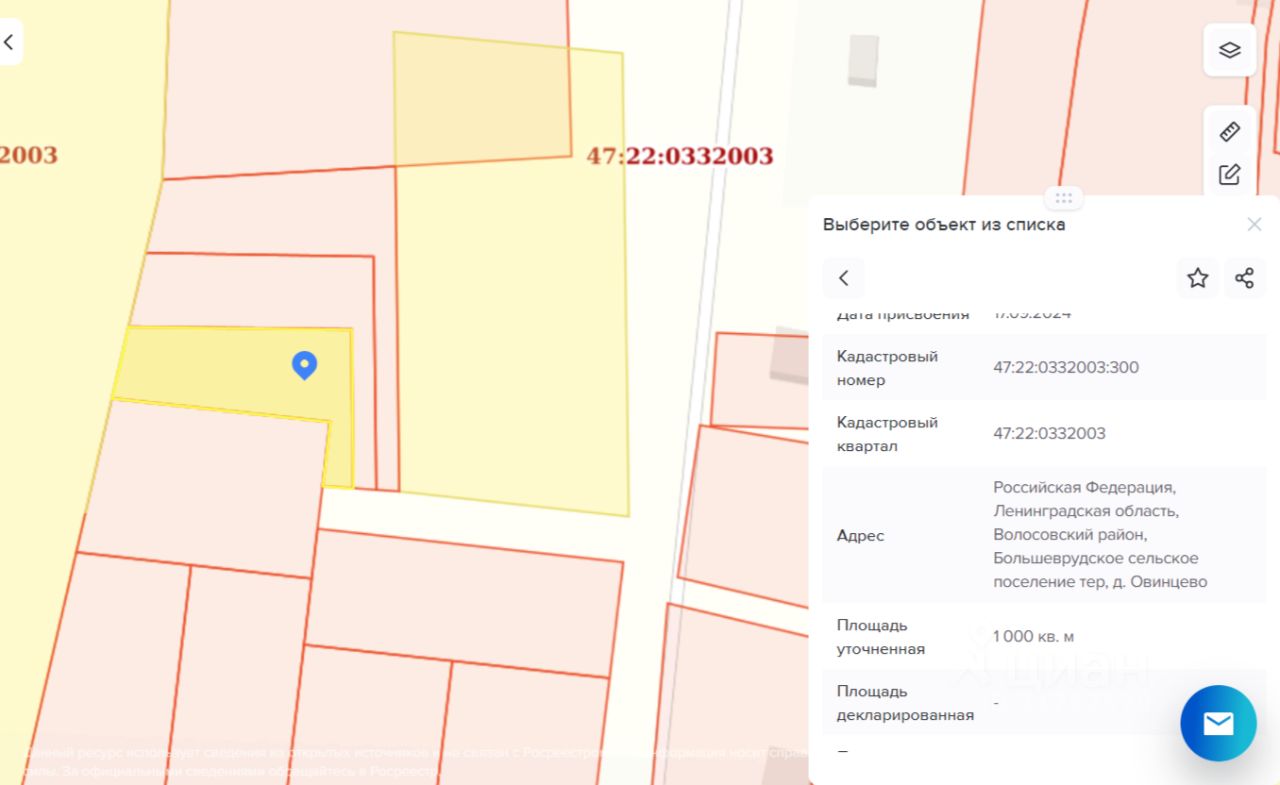
Task: Select cadastral quarter value 47:22:0332003
Action: point(1049,433)
